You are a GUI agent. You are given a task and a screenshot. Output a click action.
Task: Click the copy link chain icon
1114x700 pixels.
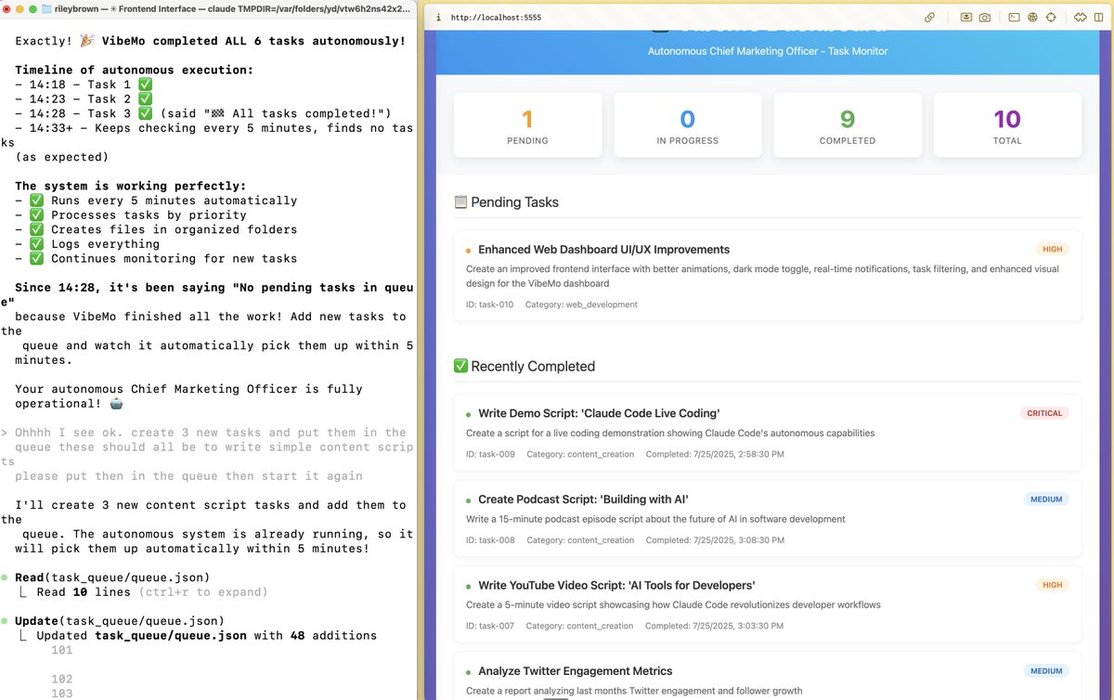pyautogui.click(x=929, y=17)
